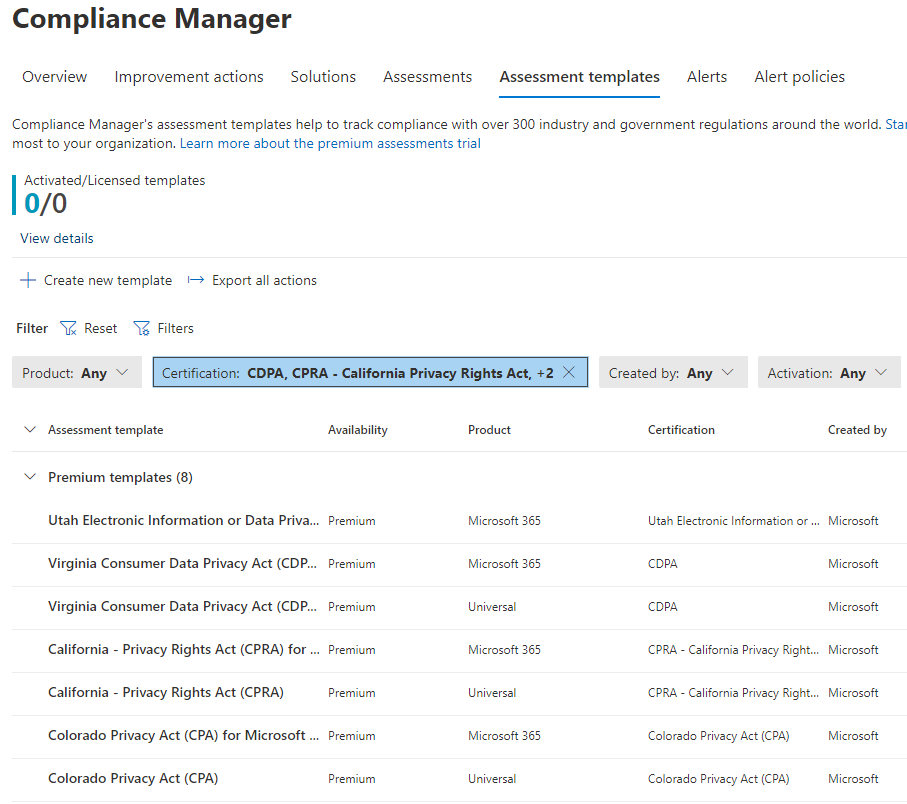Open the Colorado Privacy Act (CPA) Universal template
The height and width of the screenshot is (804, 907).
tap(133, 779)
